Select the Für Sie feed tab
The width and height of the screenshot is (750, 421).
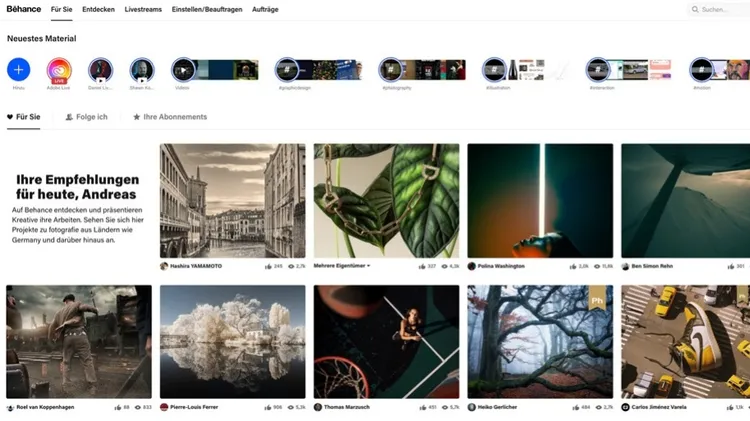pyautogui.click(x=23, y=117)
